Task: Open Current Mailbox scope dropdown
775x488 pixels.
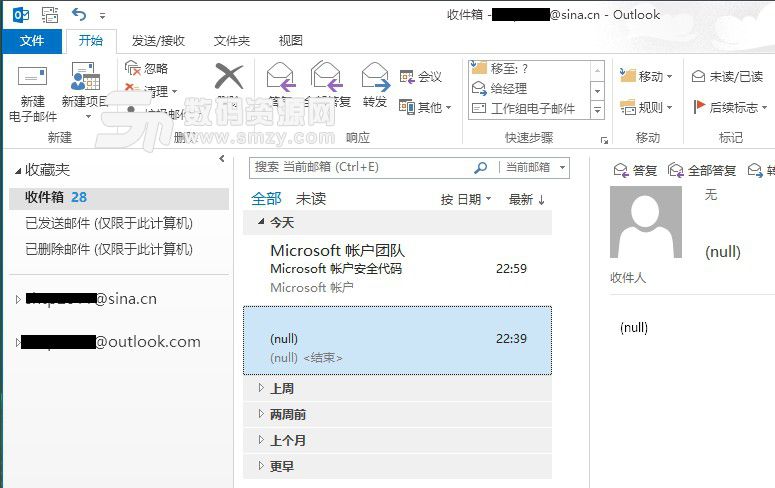Action: coord(536,168)
